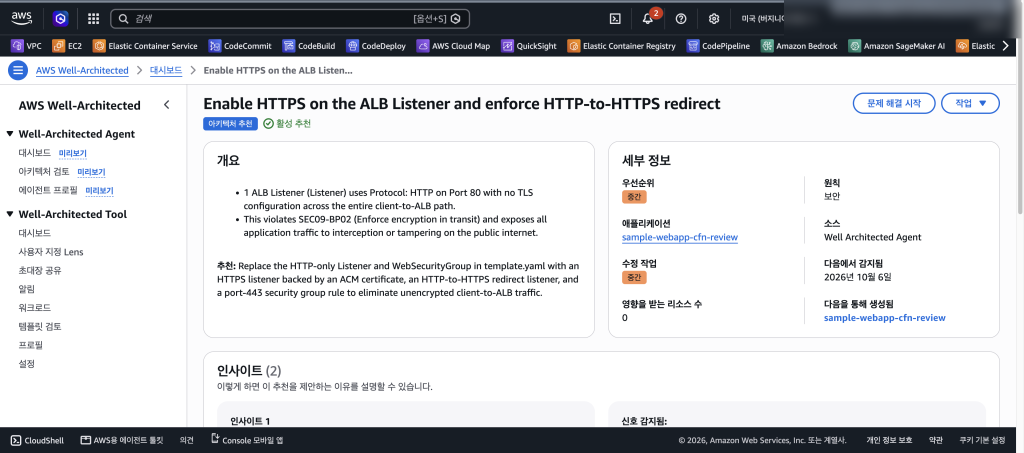This screenshot has width=1024, height=453.
Task: Open 사용자 지정 Lens
Action: click(51, 251)
